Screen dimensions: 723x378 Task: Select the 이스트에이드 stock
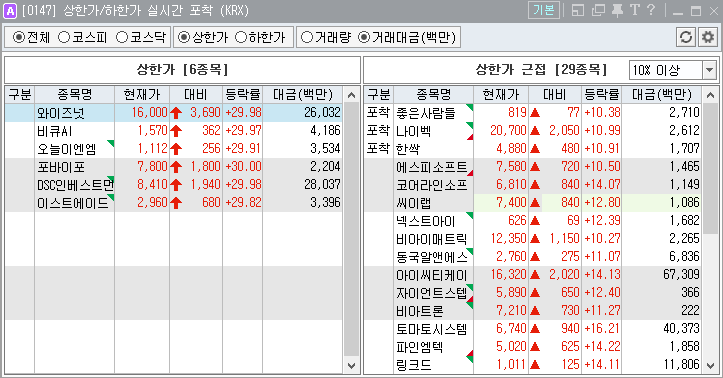pos(72,203)
